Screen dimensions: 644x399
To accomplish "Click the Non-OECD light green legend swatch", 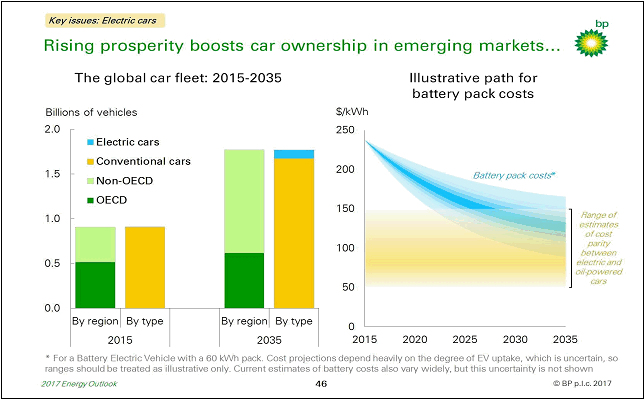I will 90,181.
